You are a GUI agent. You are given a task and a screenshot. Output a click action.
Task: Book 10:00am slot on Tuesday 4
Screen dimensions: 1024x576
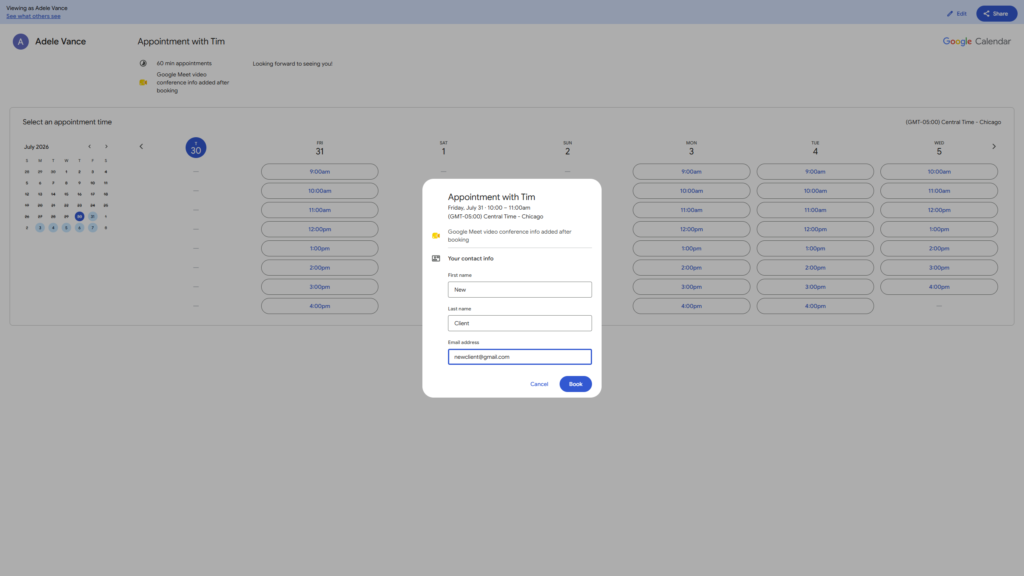pyautogui.click(x=815, y=191)
